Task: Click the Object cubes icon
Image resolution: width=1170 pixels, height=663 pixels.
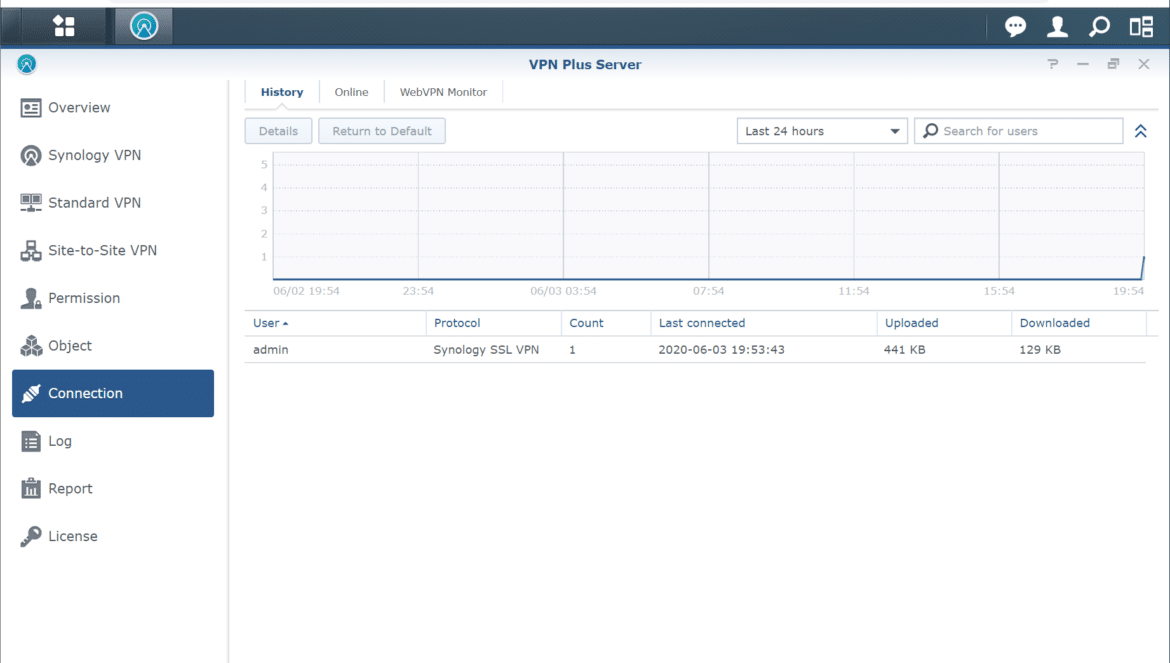Action: [31, 346]
